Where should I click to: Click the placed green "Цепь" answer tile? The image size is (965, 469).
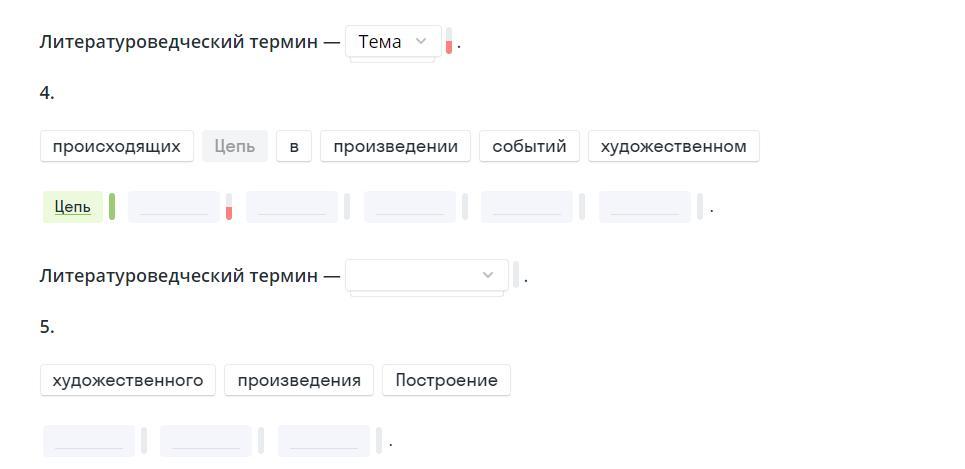coord(73,207)
